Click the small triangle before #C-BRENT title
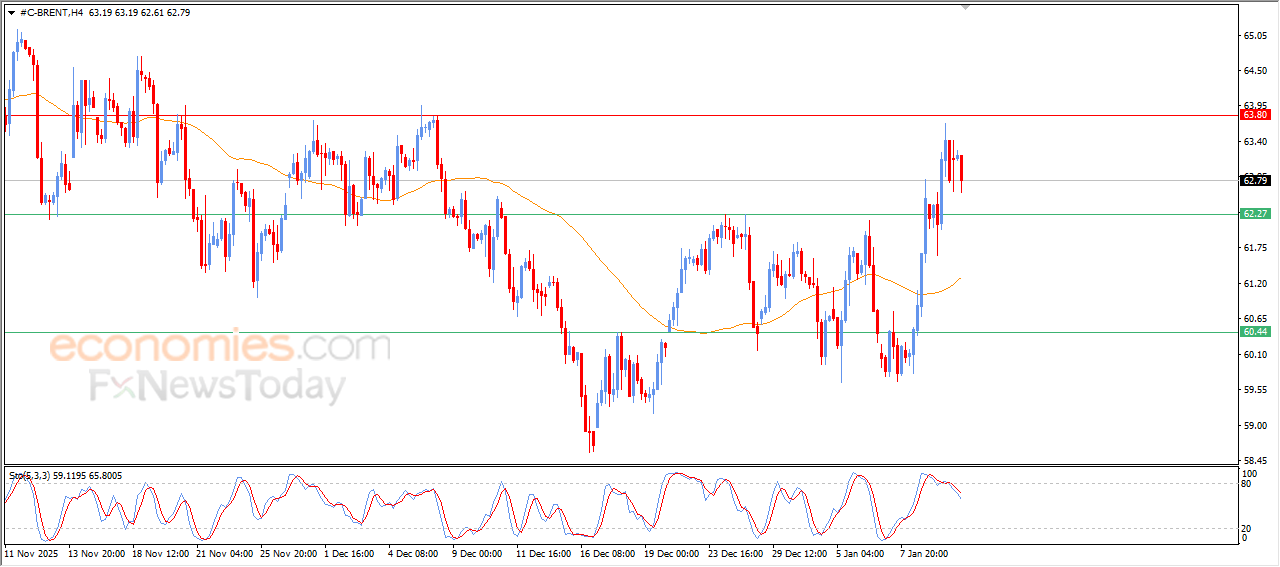The width and height of the screenshot is (1280, 567). tap(10, 13)
